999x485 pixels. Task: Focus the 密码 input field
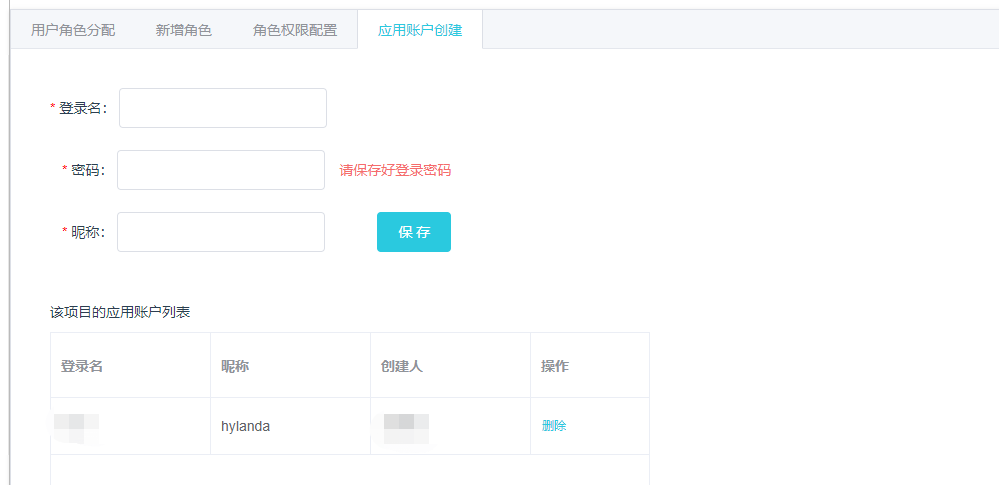221,170
